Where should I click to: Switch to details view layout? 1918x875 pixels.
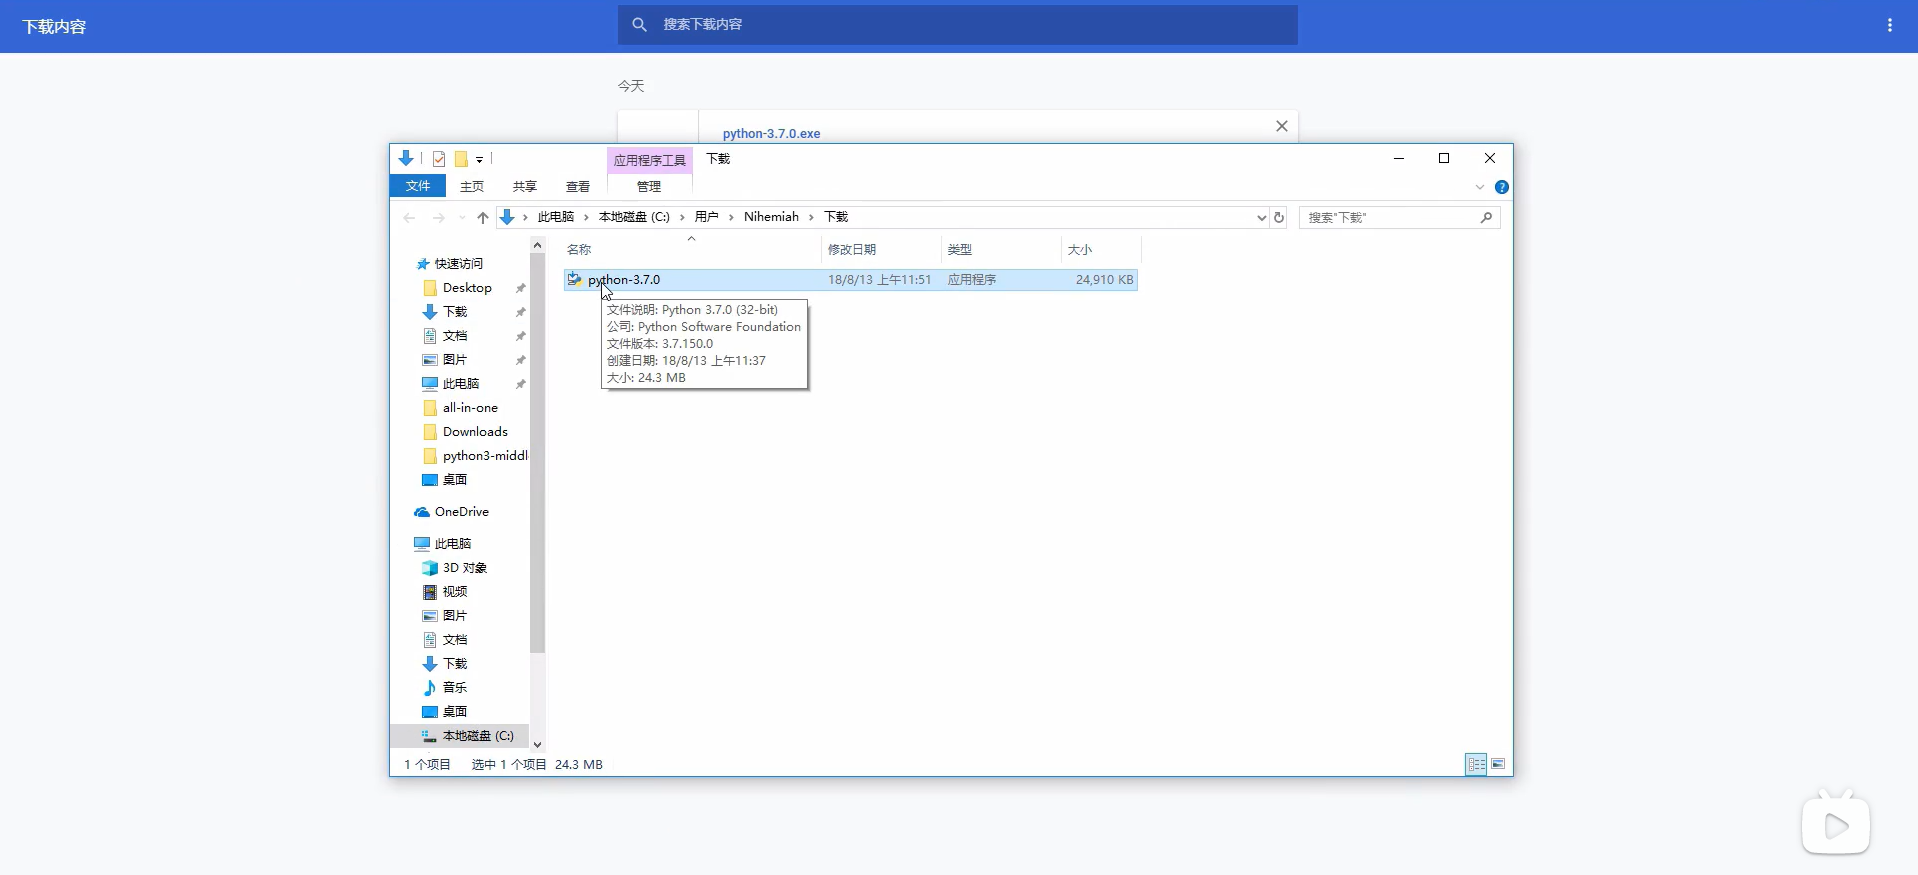[x=1476, y=764]
